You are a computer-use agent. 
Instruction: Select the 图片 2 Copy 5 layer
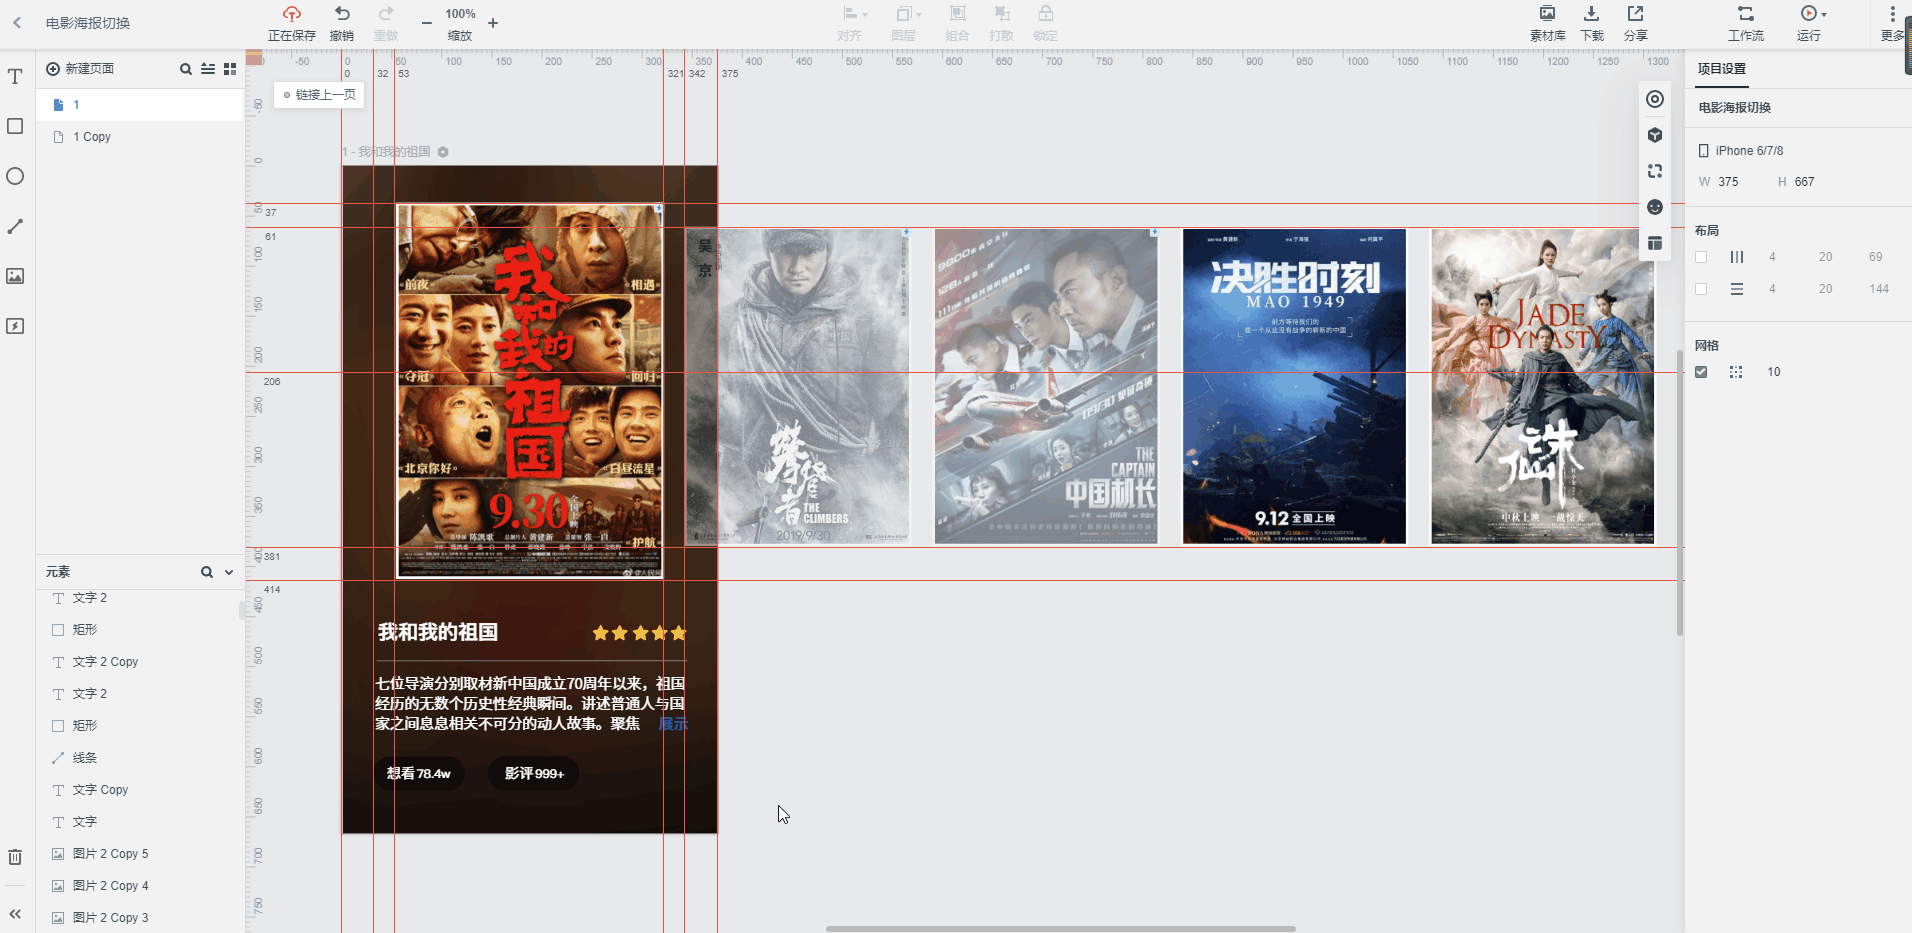point(140,854)
